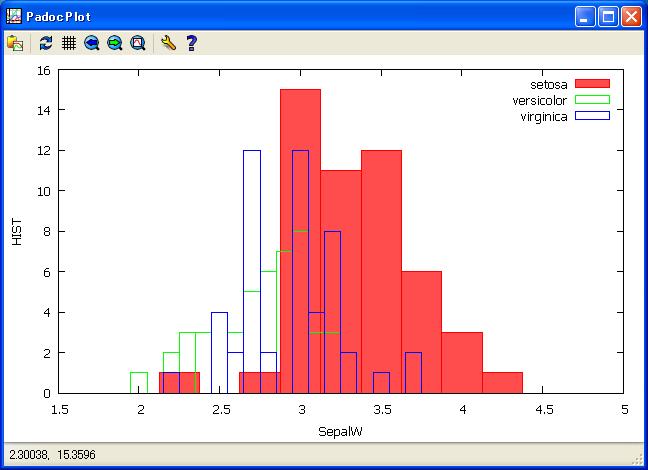648x470 pixels.
Task: Maximize the Padoc Plot window
Action: coord(608,16)
